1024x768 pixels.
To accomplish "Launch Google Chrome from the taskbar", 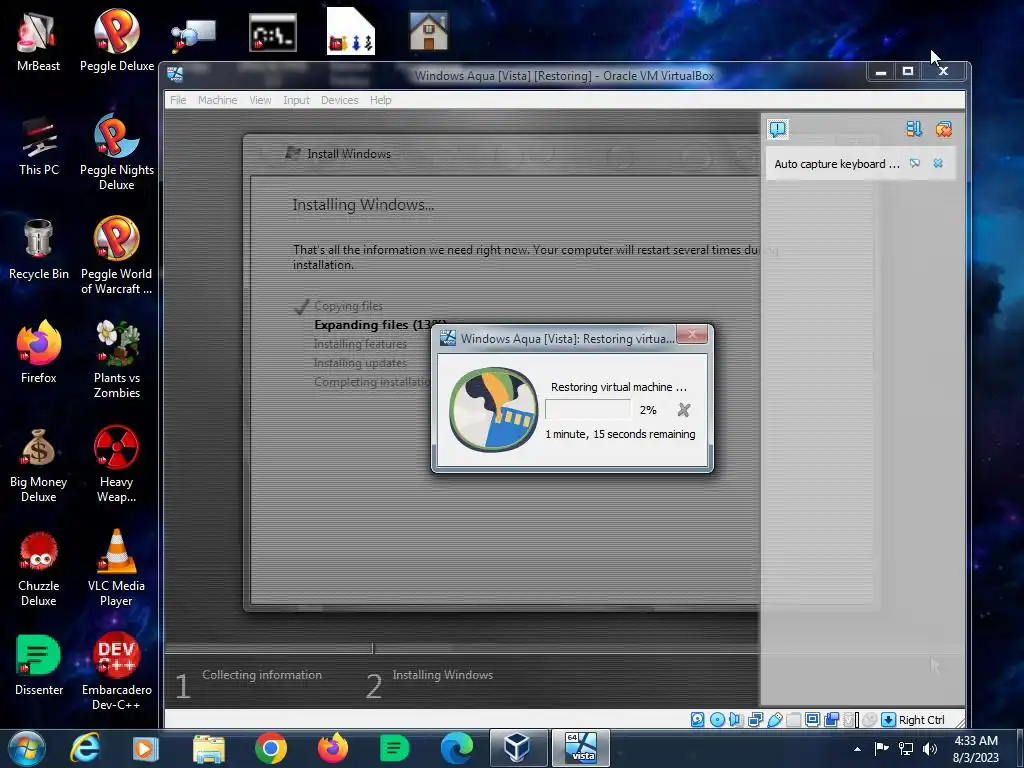I will pos(271,748).
